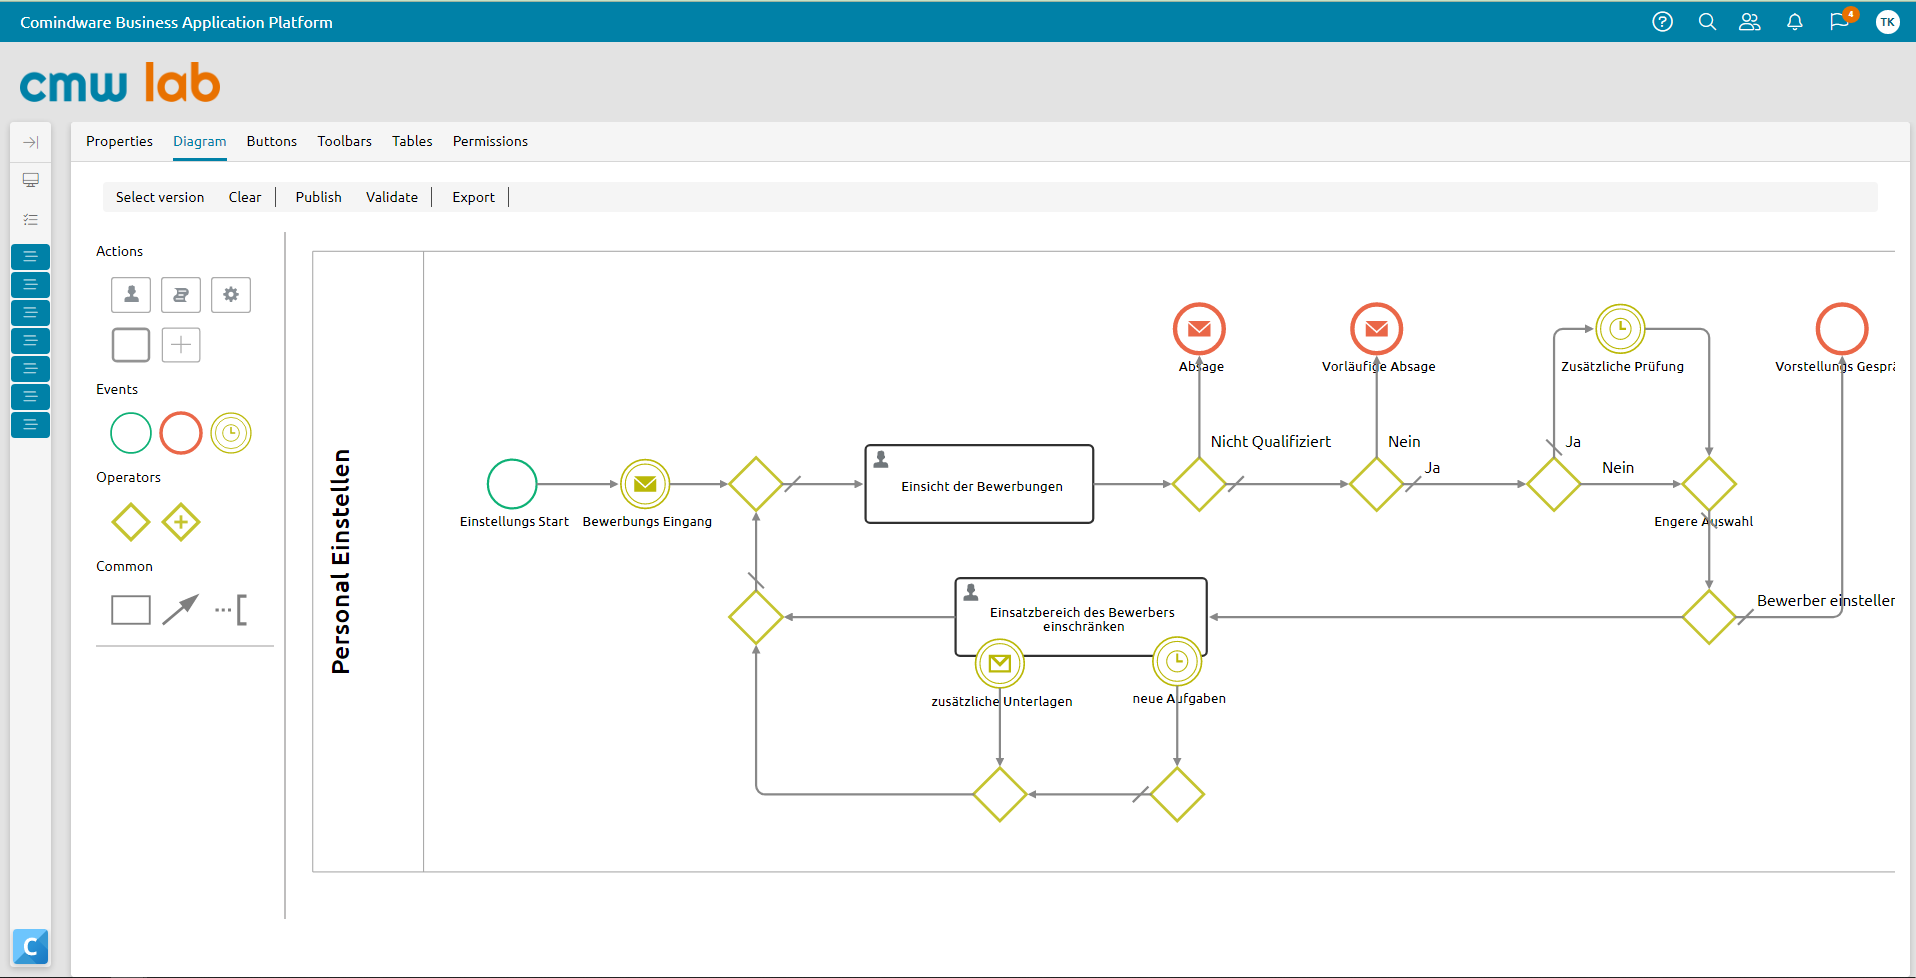Select the service task gear icon
The width and height of the screenshot is (1916, 978).
231,295
